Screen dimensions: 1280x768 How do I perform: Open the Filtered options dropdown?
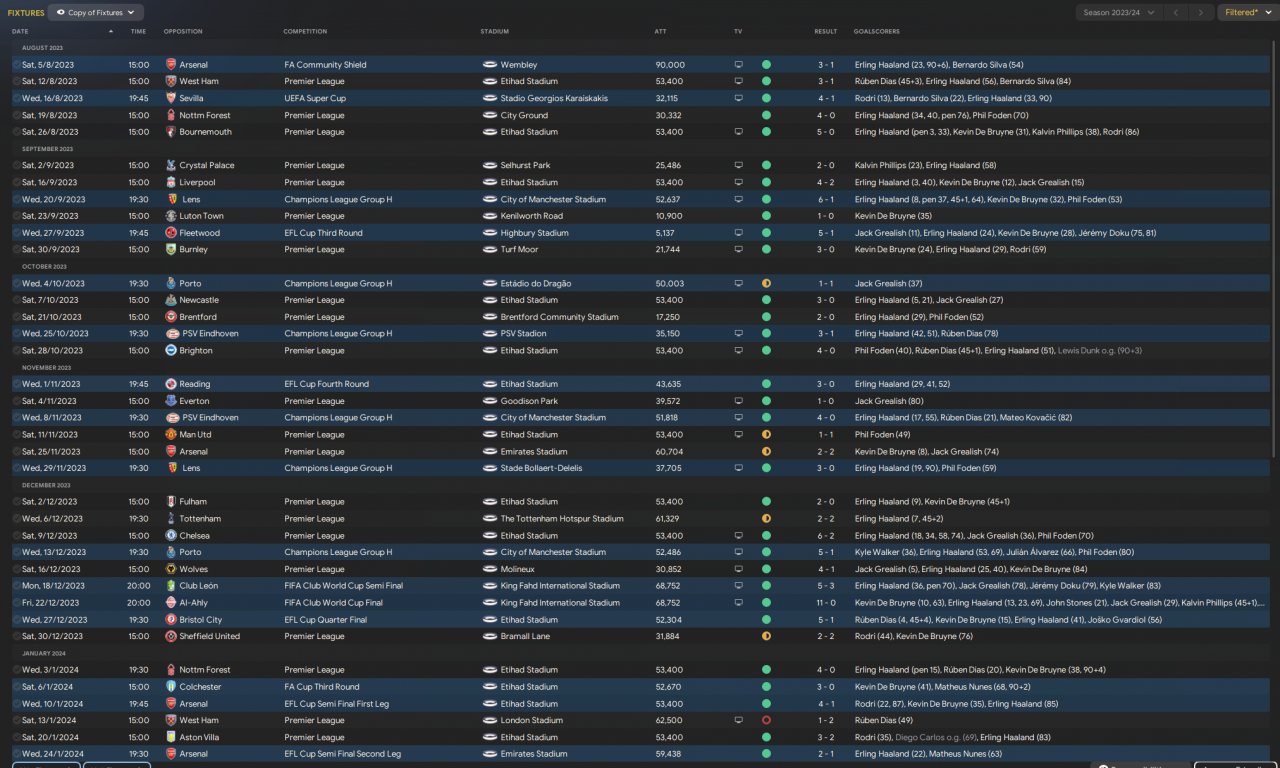point(1246,12)
